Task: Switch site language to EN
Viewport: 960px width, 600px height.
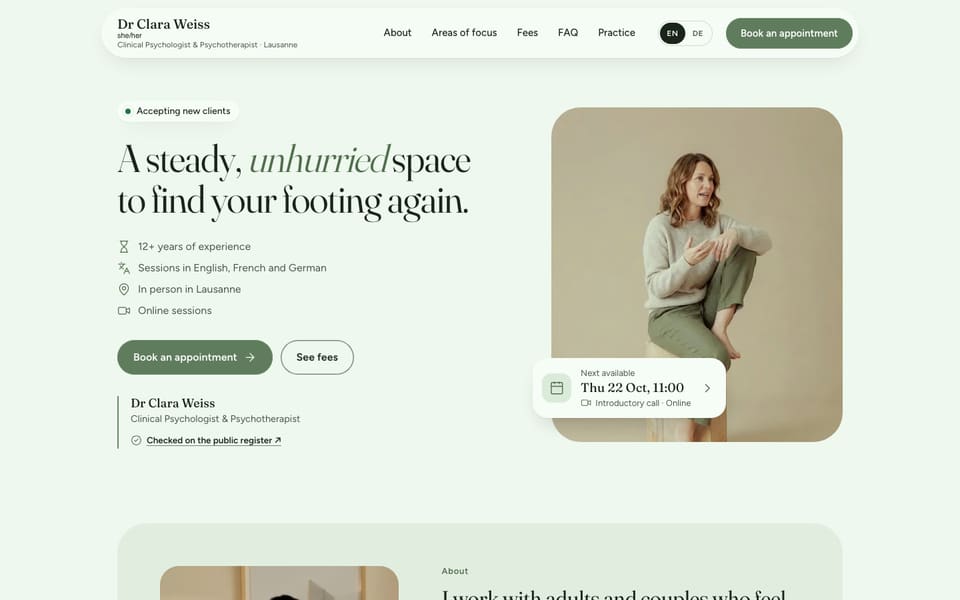Action: pos(672,33)
